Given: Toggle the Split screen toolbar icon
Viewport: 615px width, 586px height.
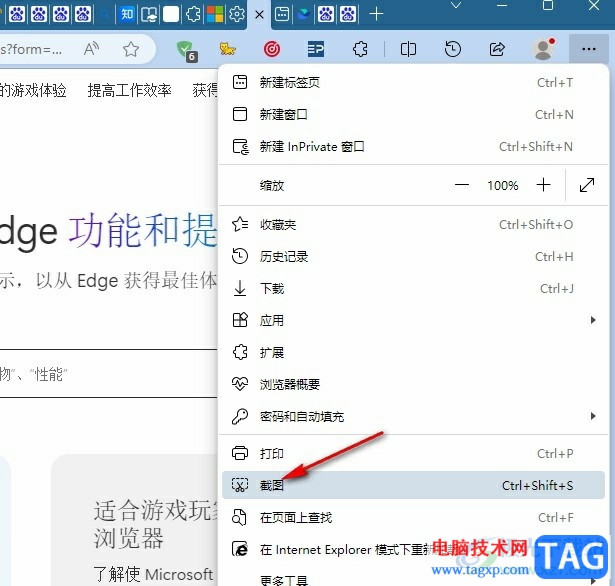Looking at the screenshot, I should 408,49.
